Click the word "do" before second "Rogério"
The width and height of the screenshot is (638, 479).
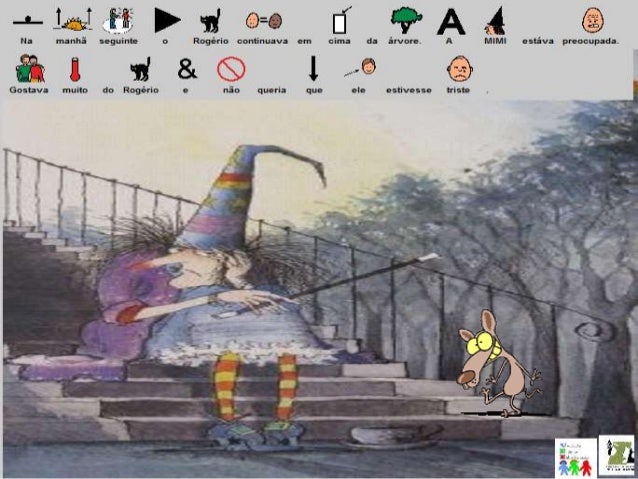[x=108, y=90]
